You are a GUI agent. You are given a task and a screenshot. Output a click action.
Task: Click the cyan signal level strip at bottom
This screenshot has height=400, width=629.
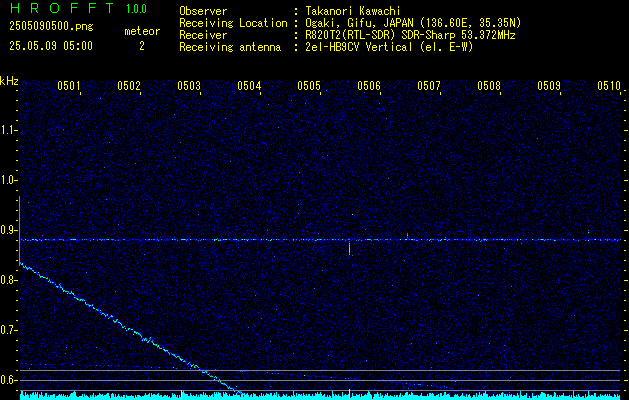click(x=321, y=396)
